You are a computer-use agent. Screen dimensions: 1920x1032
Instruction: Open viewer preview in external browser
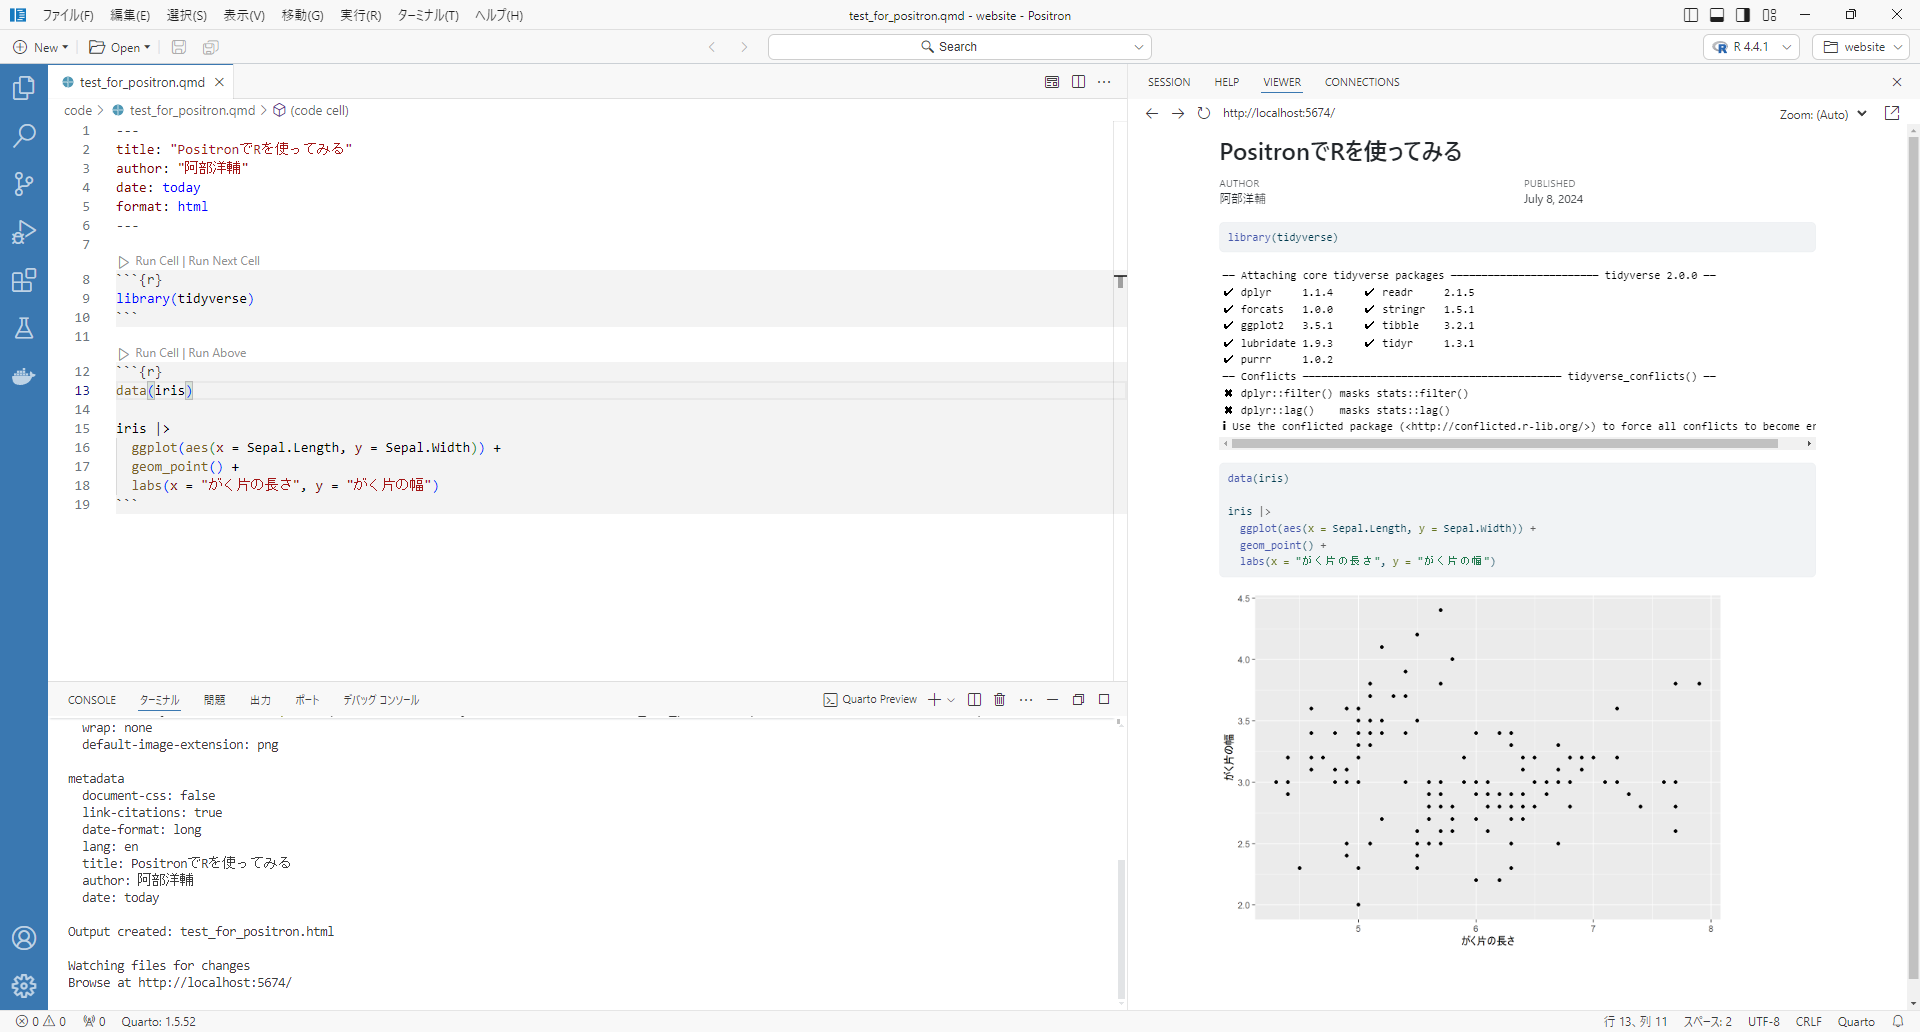coord(1891,113)
